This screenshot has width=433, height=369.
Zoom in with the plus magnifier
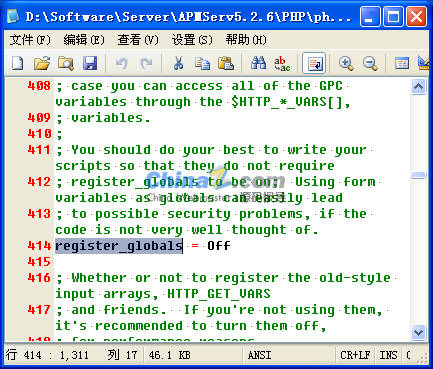(x=346, y=63)
